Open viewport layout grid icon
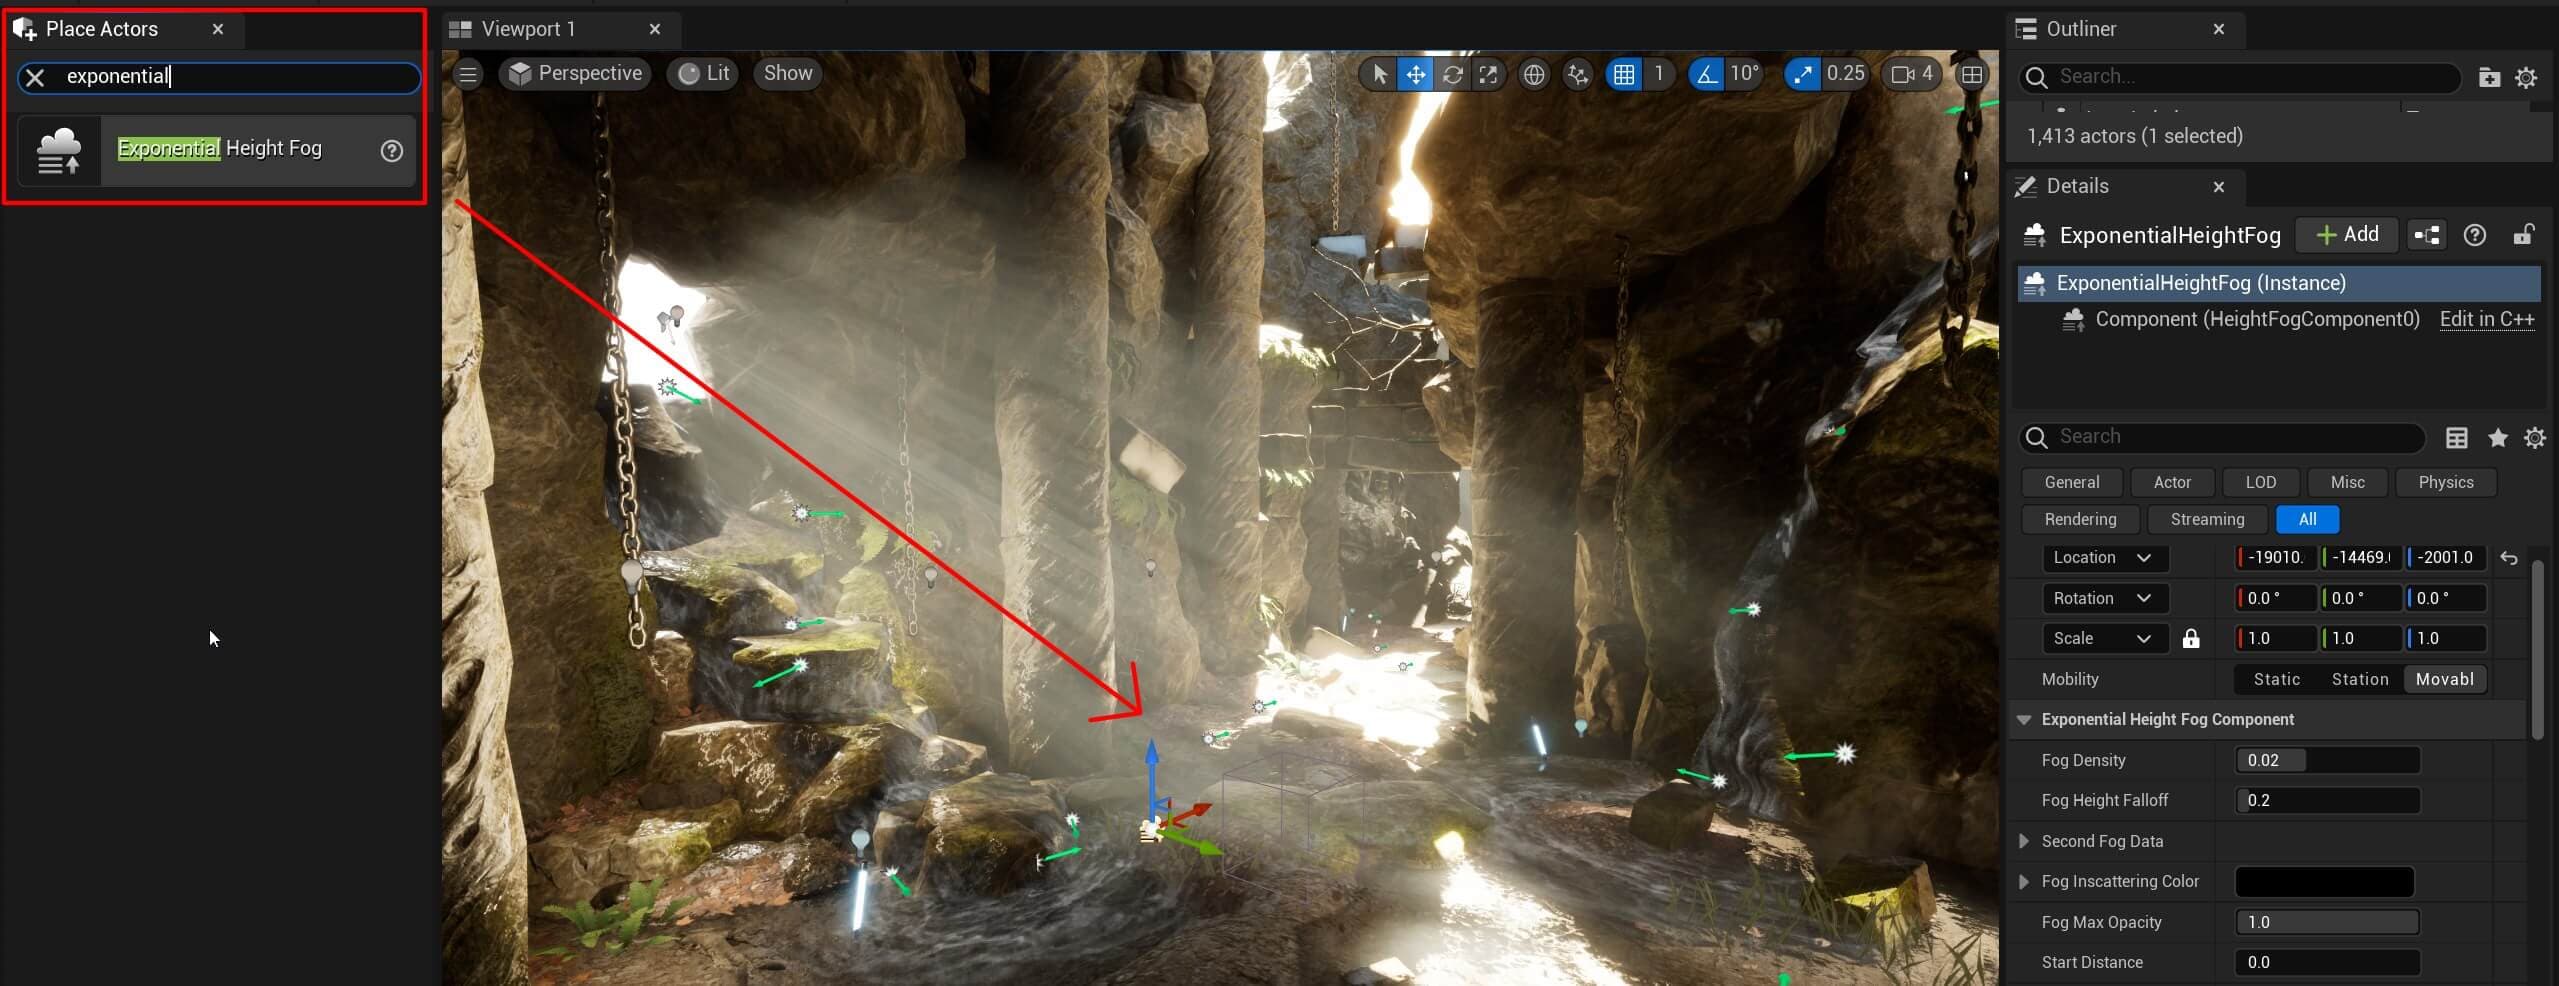Viewport: 2559px width, 986px height. [x=1971, y=74]
